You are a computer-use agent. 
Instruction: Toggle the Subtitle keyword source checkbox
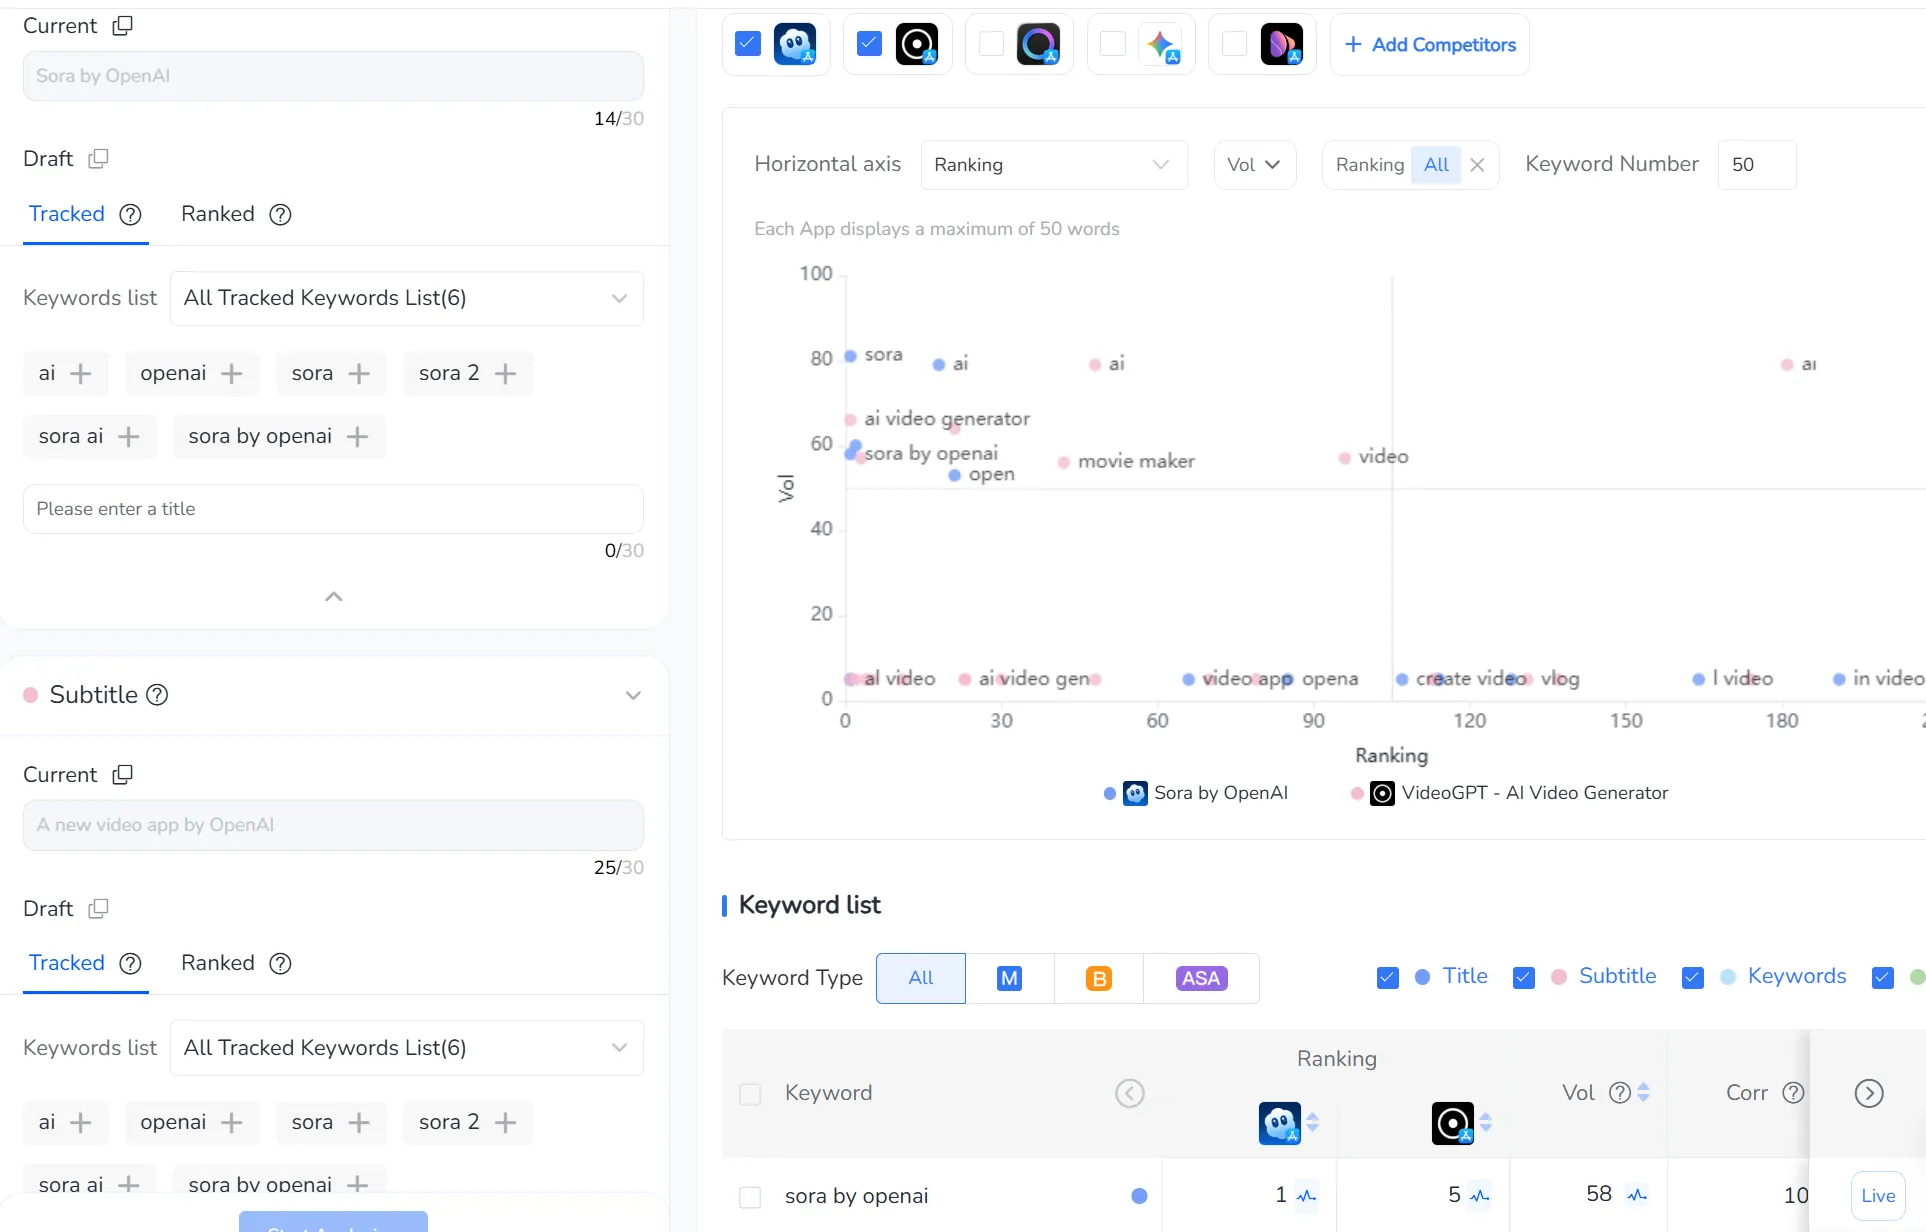point(1523,978)
